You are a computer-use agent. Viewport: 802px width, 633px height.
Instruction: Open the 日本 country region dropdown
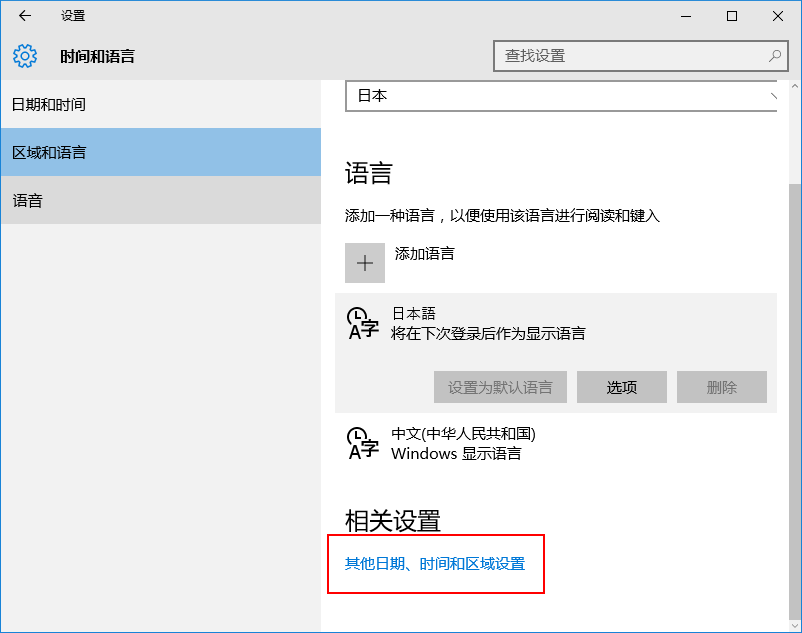click(561, 96)
